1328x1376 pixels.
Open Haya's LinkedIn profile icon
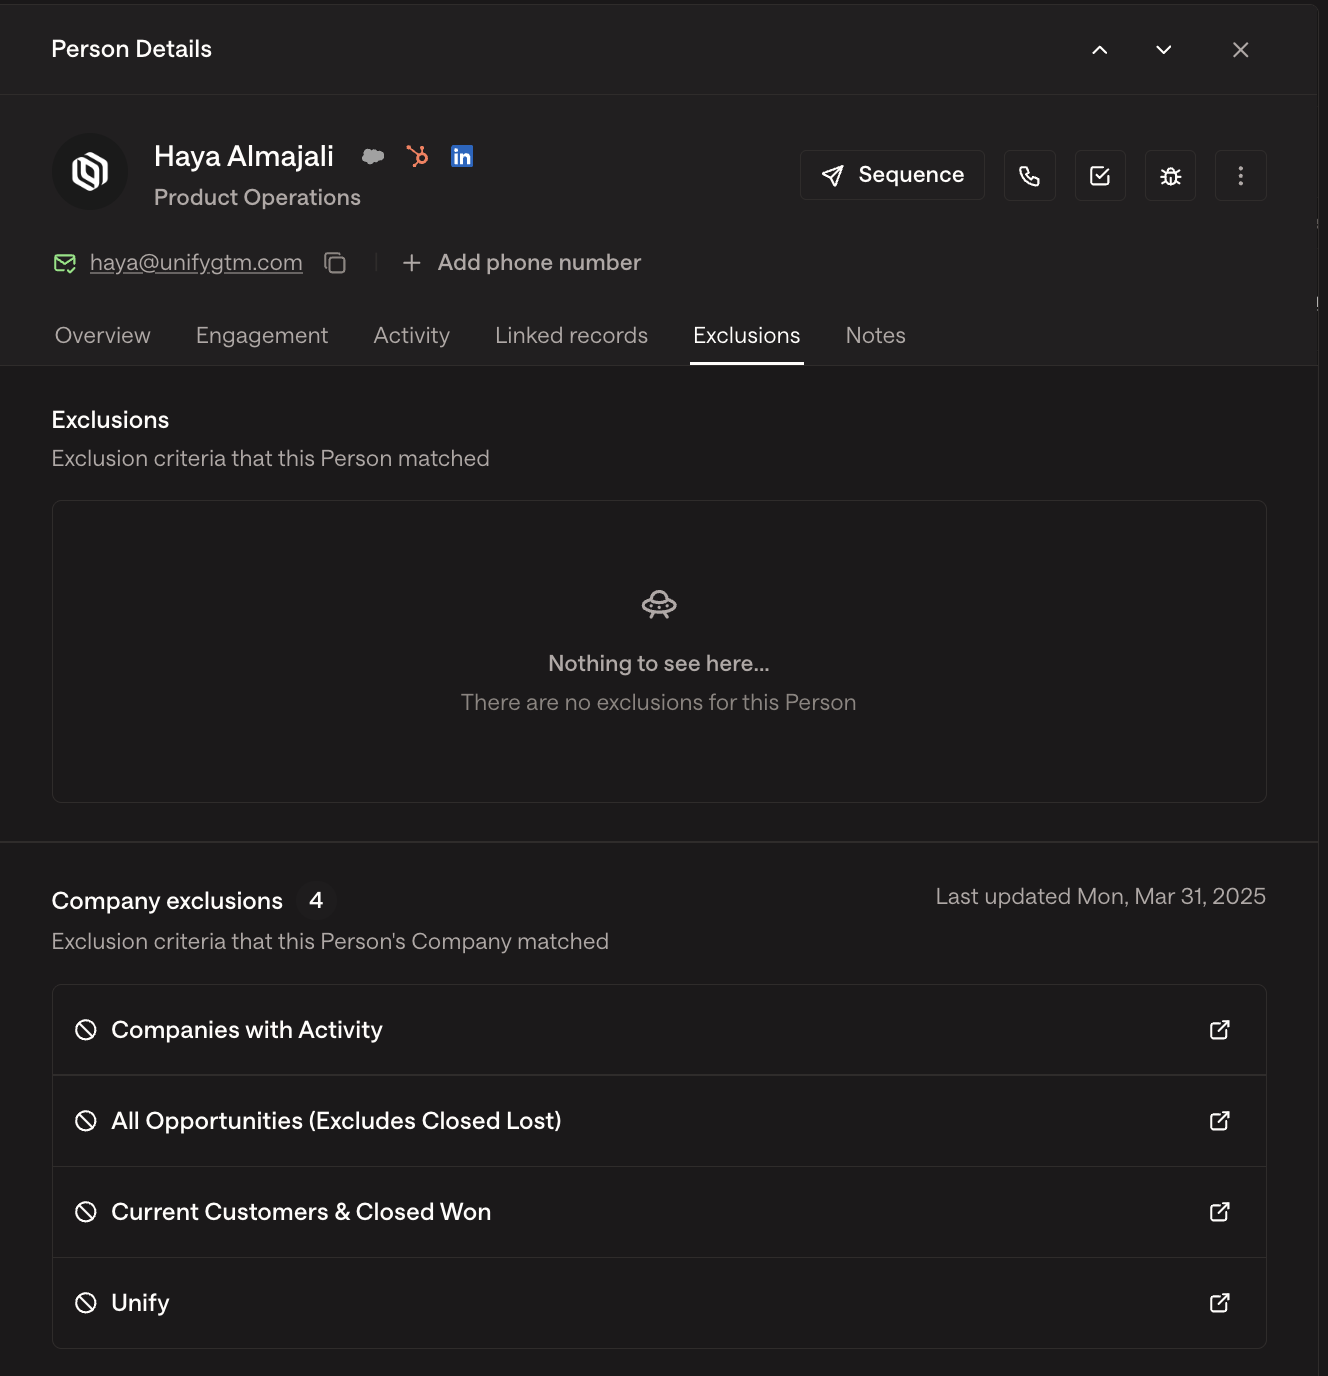pyautogui.click(x=462, y=156)
